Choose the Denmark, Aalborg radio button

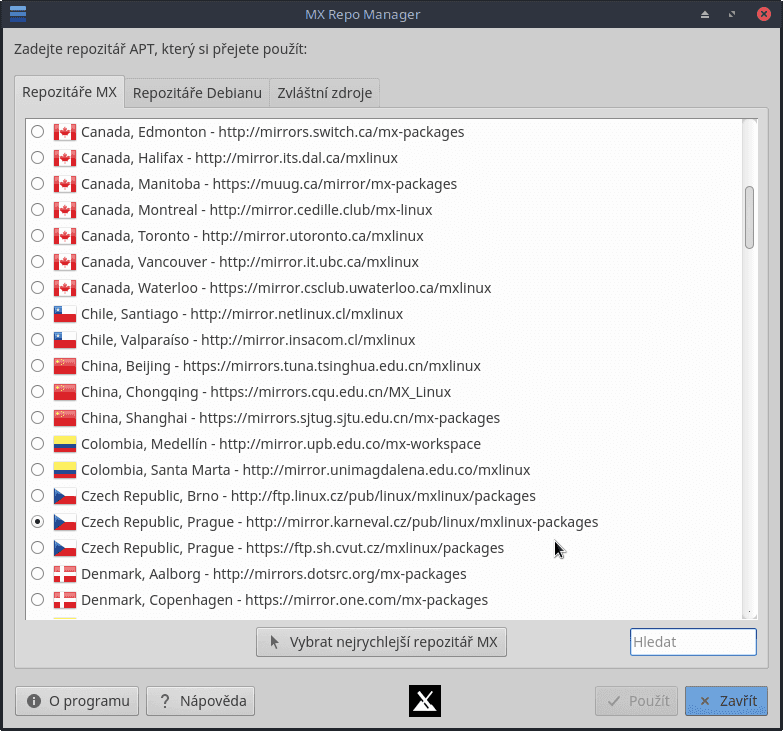pos(37,574)
